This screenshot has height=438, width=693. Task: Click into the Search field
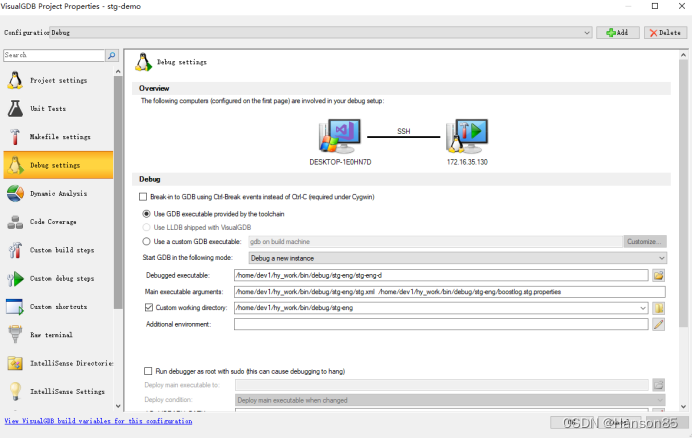(54, 55)
